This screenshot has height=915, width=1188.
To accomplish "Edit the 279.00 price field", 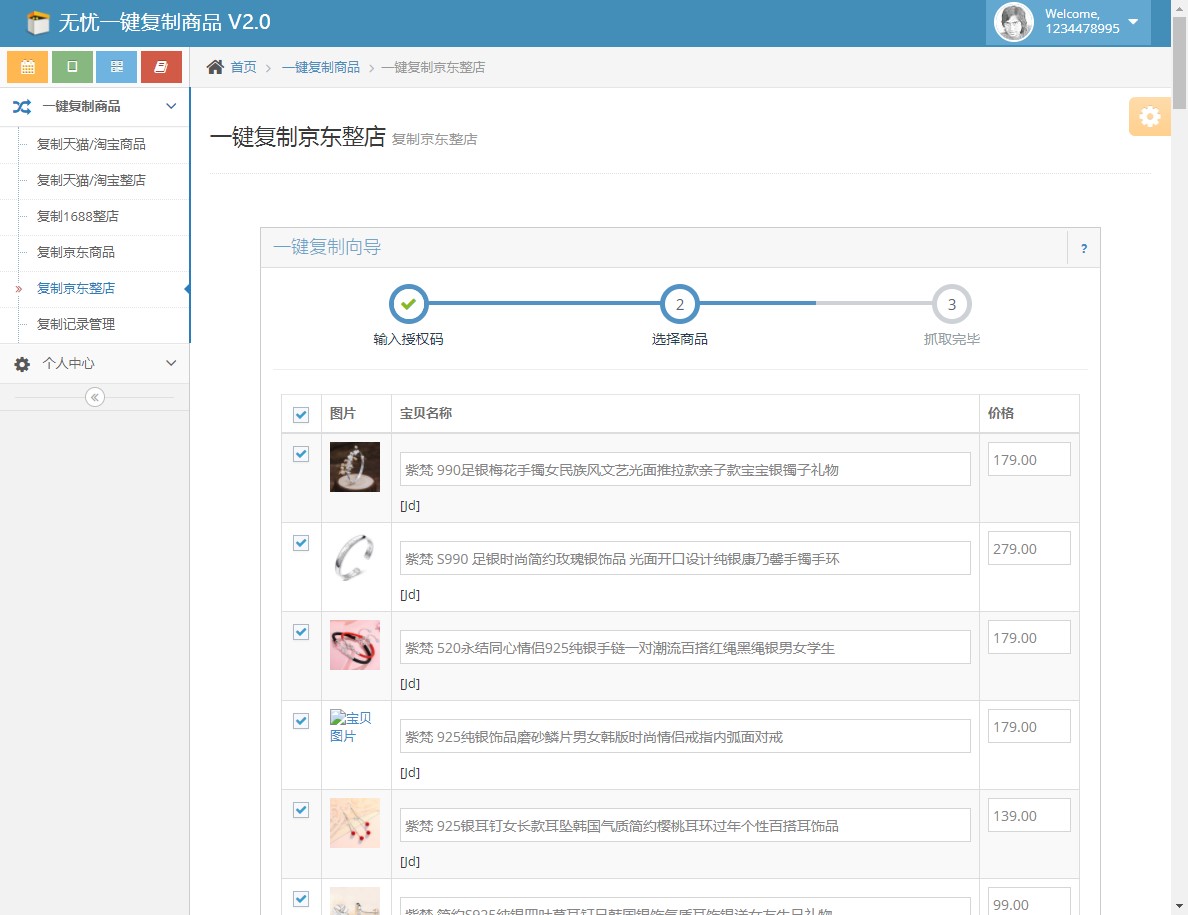I will tap(1029, 548).
